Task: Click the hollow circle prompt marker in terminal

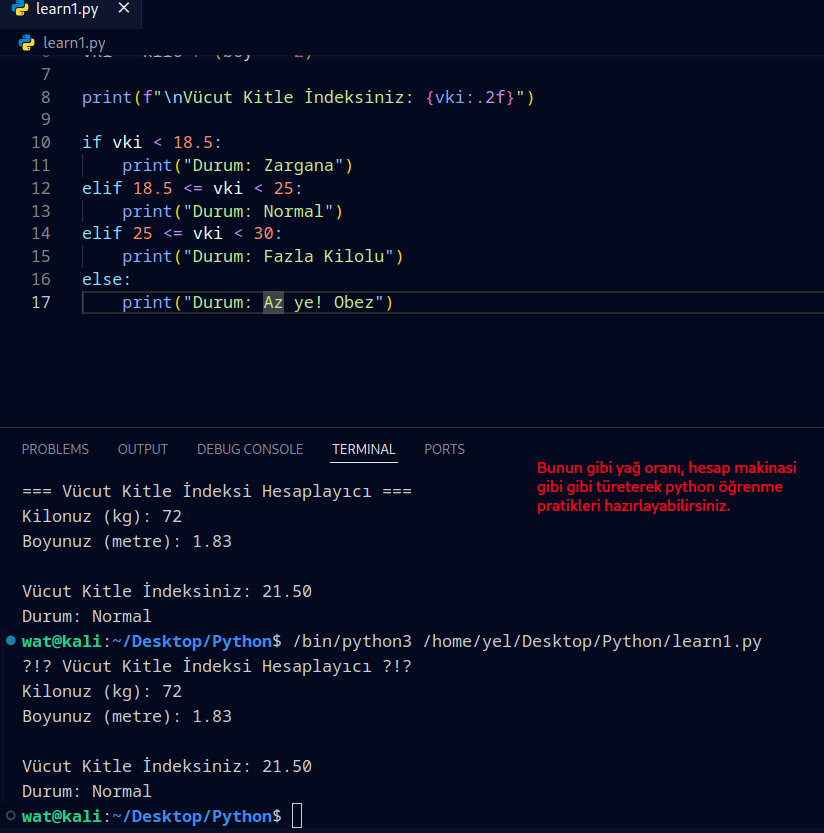Action: (11, 815)
